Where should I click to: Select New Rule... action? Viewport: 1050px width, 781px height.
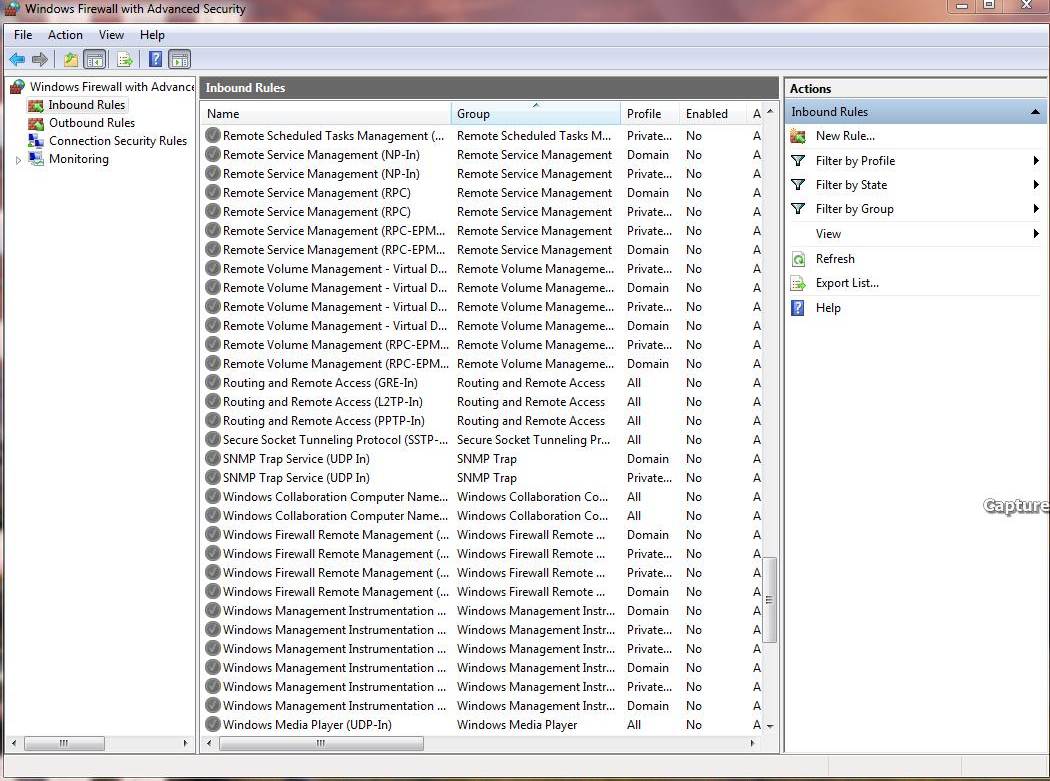point(845,136)
